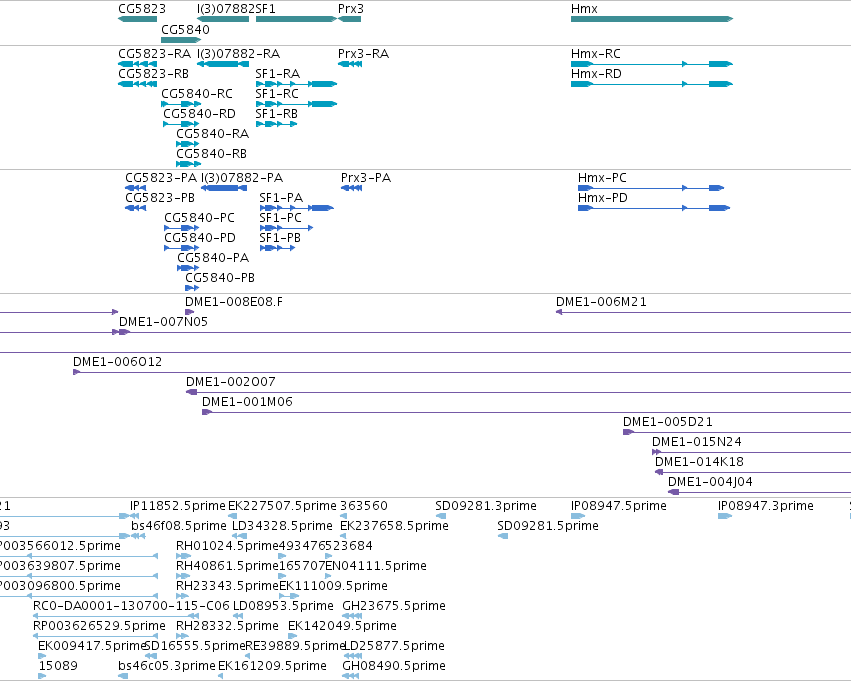Select EST RH01024.5prime
This screenshot has height=681, width=851.
183,557
